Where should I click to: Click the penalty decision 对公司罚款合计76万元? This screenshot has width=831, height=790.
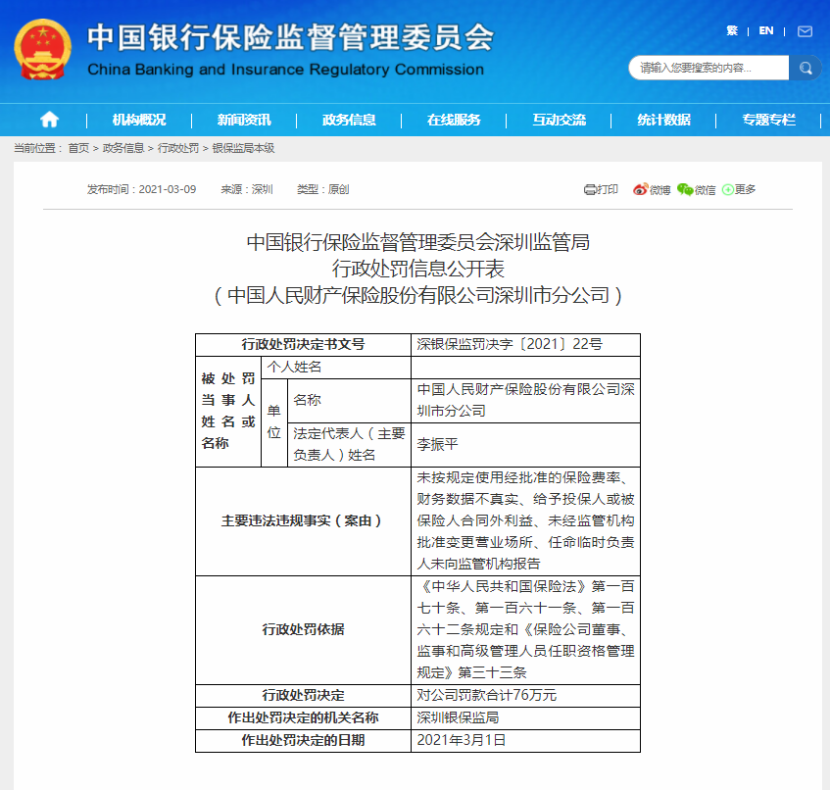487,695
